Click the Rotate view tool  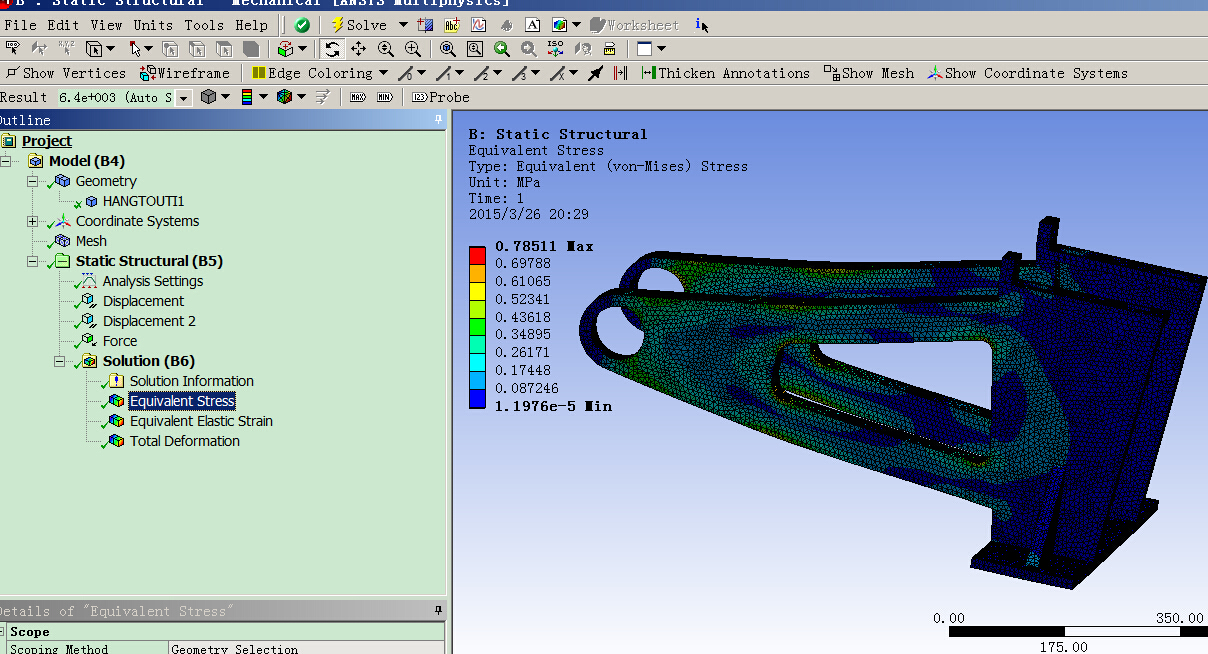[333, 49]
